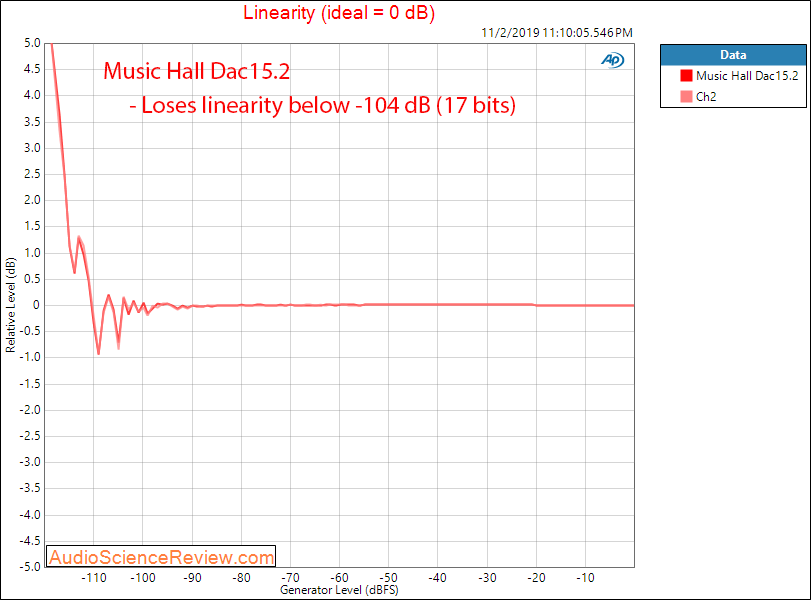Click the -30 x-axis tick label

487,578
